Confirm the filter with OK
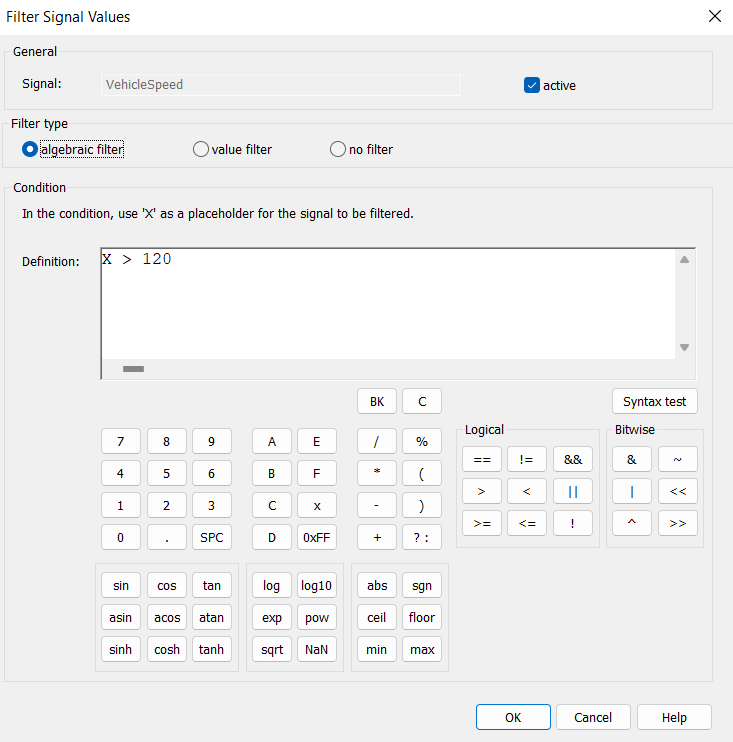The height and width of the screenshot is (742, 733). tap(513, 717)
